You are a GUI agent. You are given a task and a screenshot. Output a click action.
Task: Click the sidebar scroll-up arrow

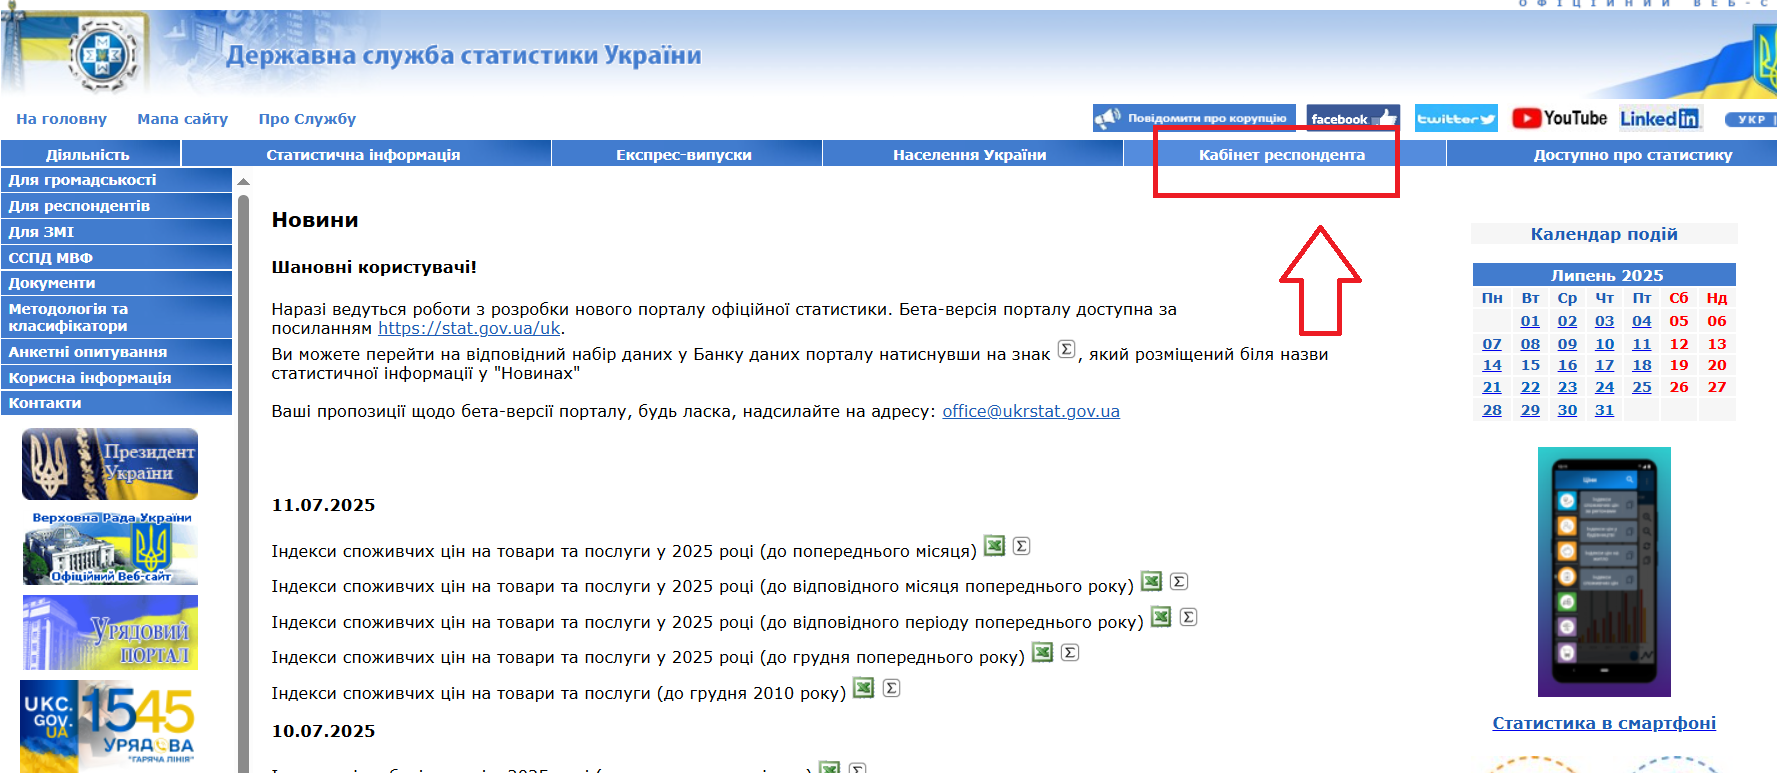243,182
